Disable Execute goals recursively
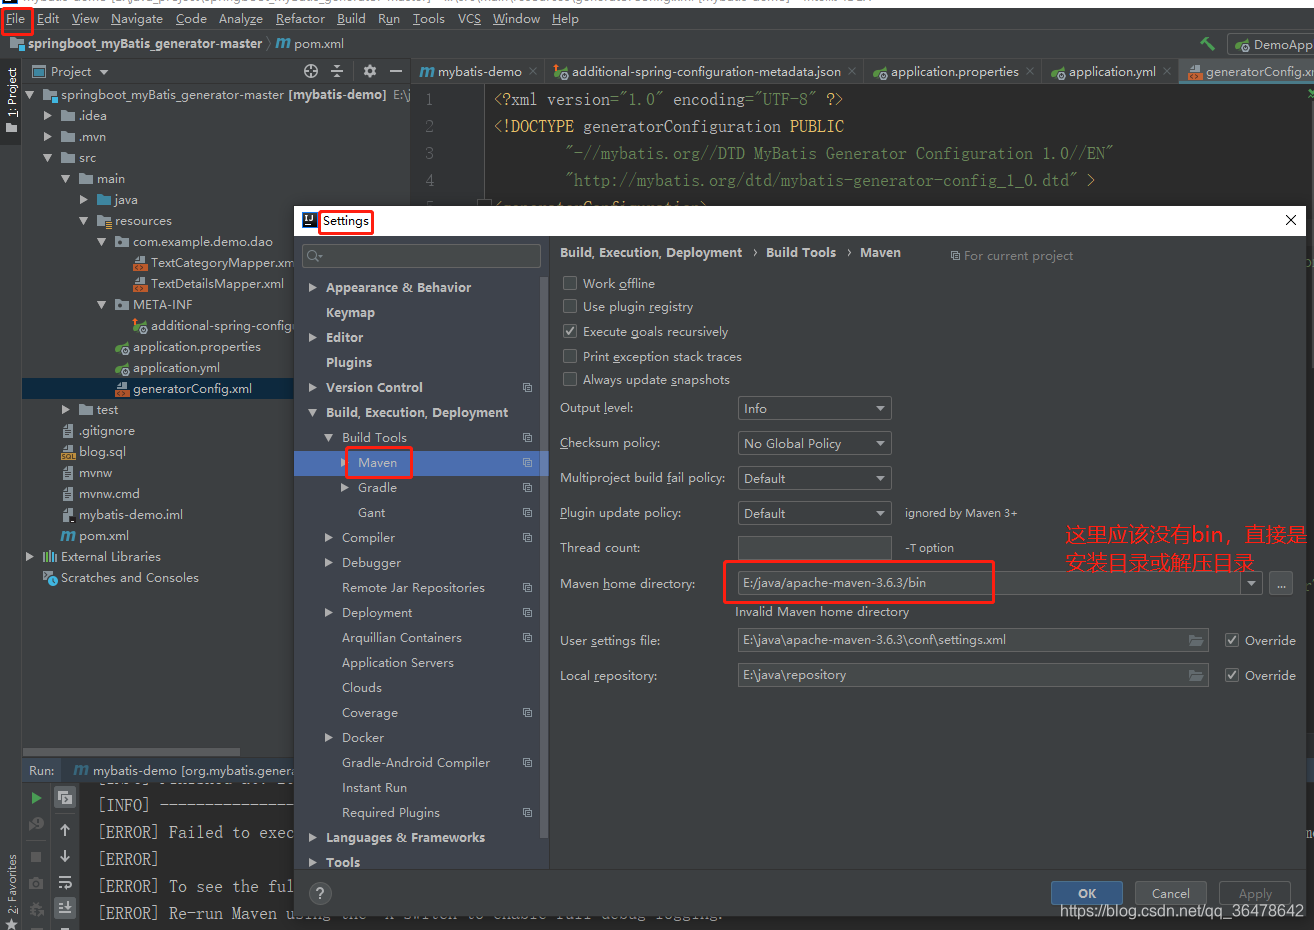Screen dimensions: 1314x930 [572, 331]
